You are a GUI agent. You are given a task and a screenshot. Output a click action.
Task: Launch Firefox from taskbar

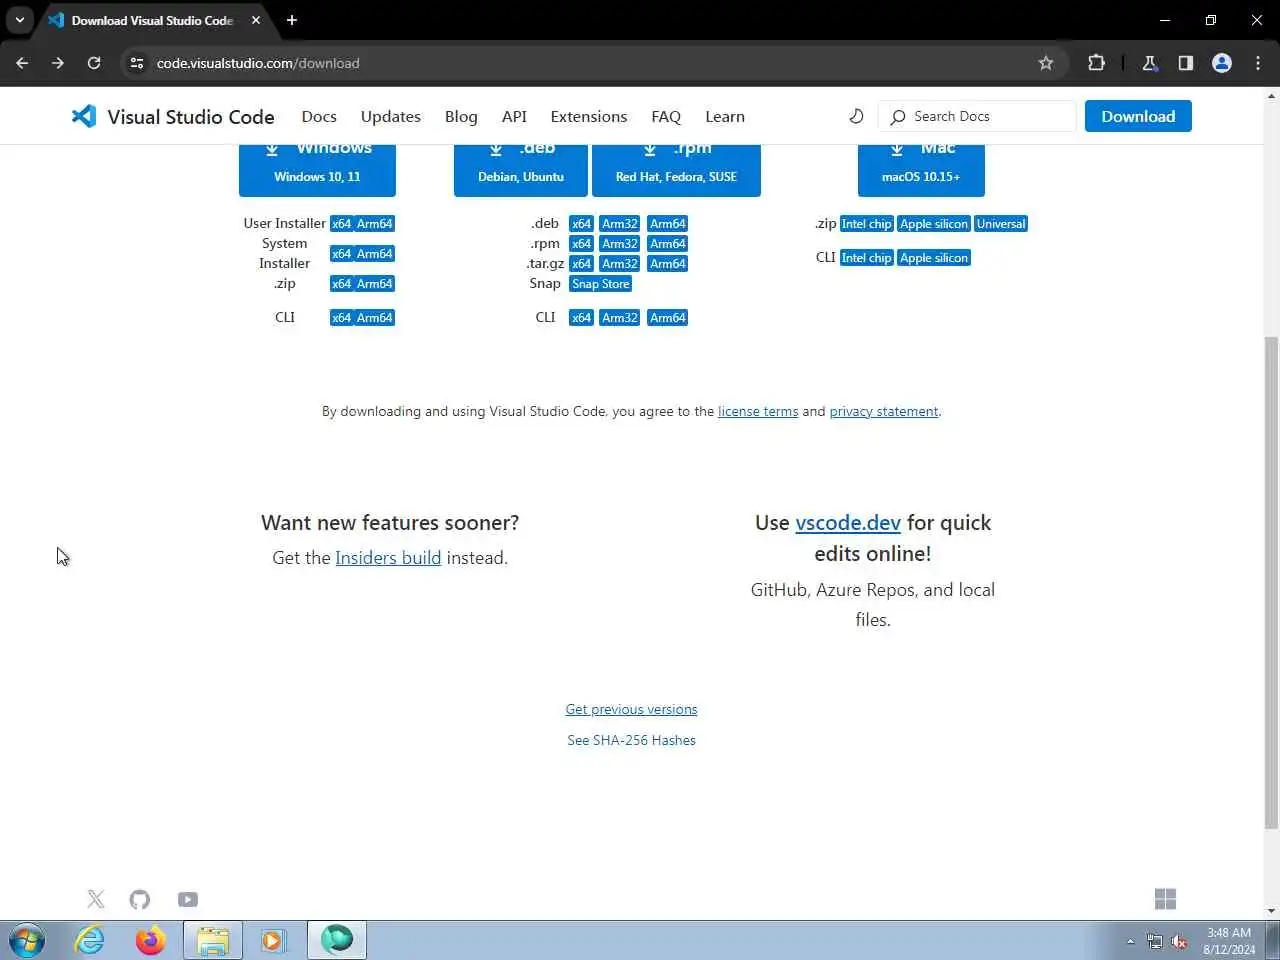coord(151,941)
